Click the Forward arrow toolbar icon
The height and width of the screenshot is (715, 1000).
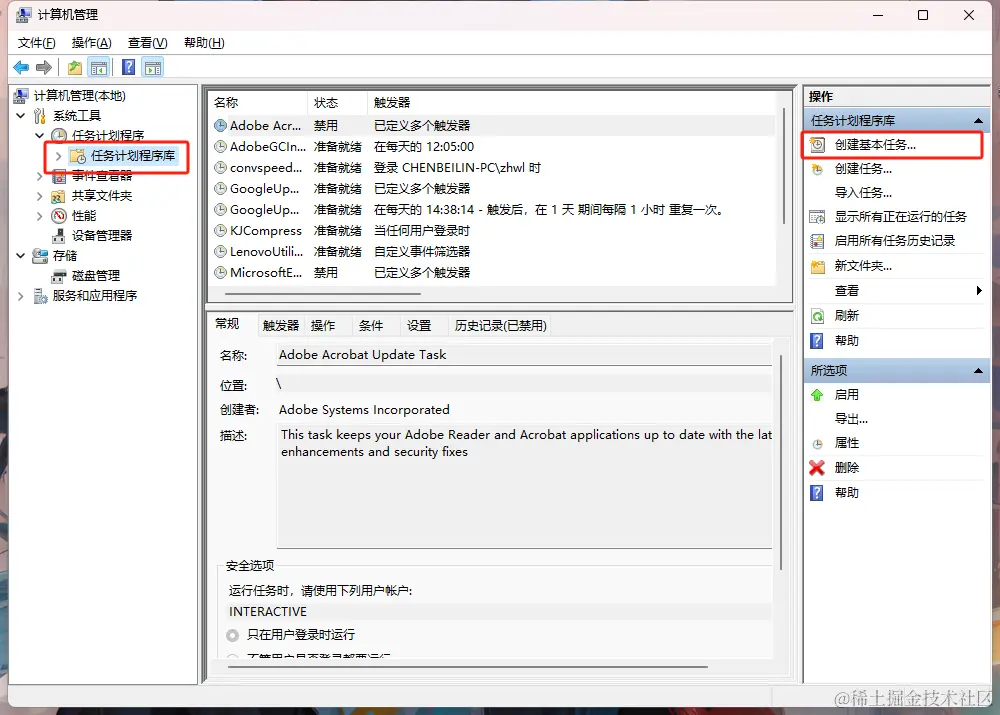44,67
